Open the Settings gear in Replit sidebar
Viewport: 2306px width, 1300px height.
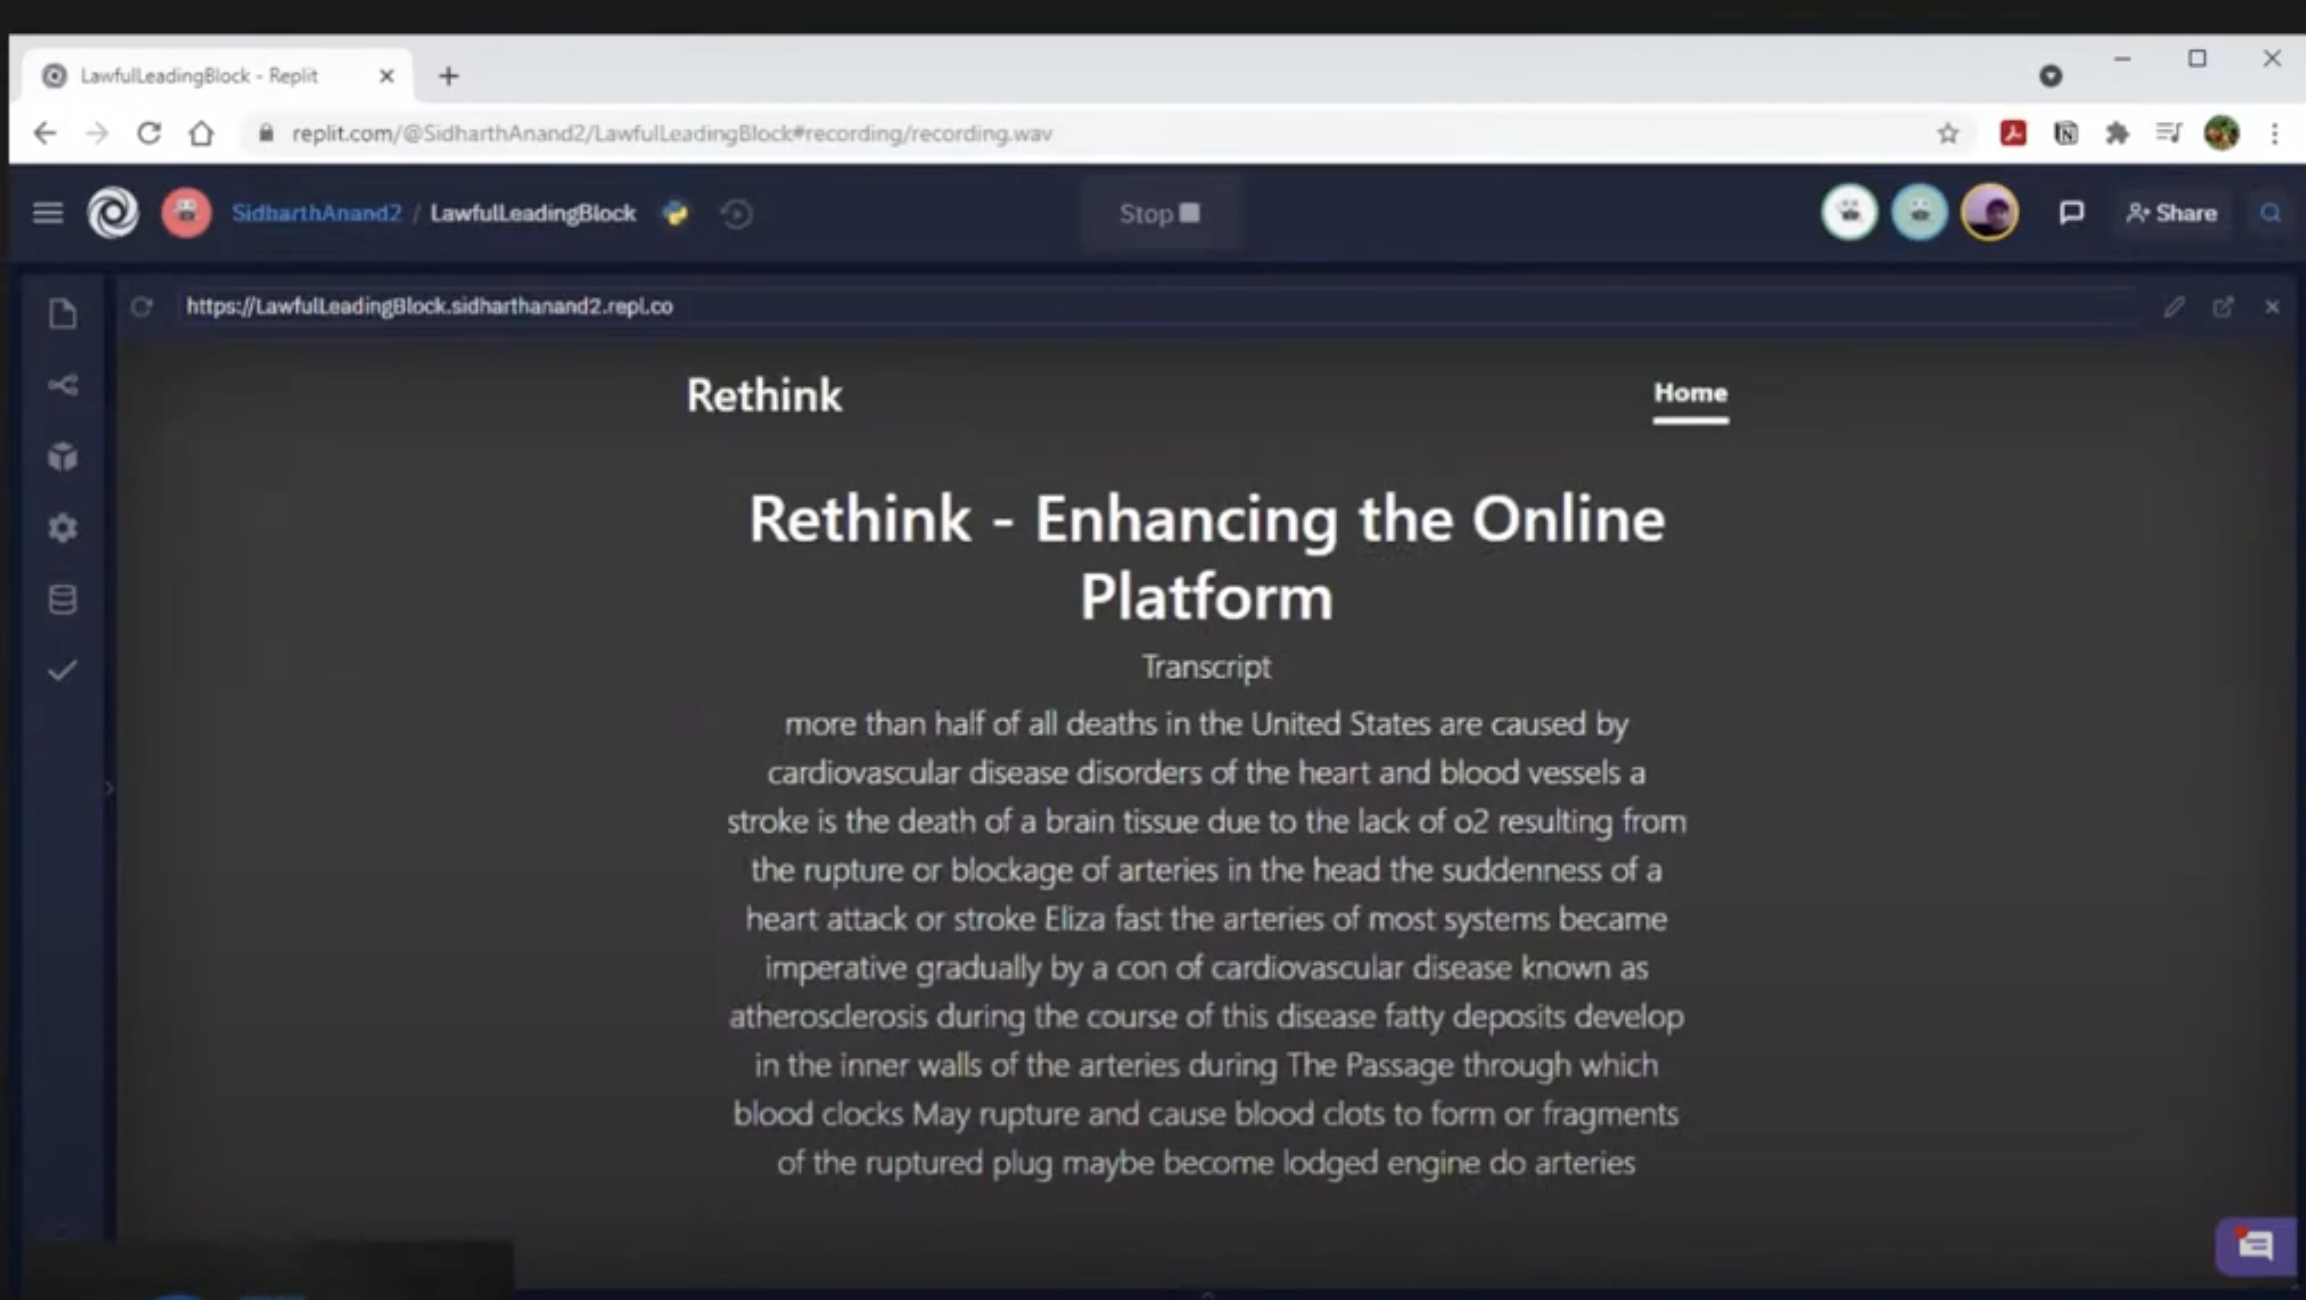(x=62, y=528)
